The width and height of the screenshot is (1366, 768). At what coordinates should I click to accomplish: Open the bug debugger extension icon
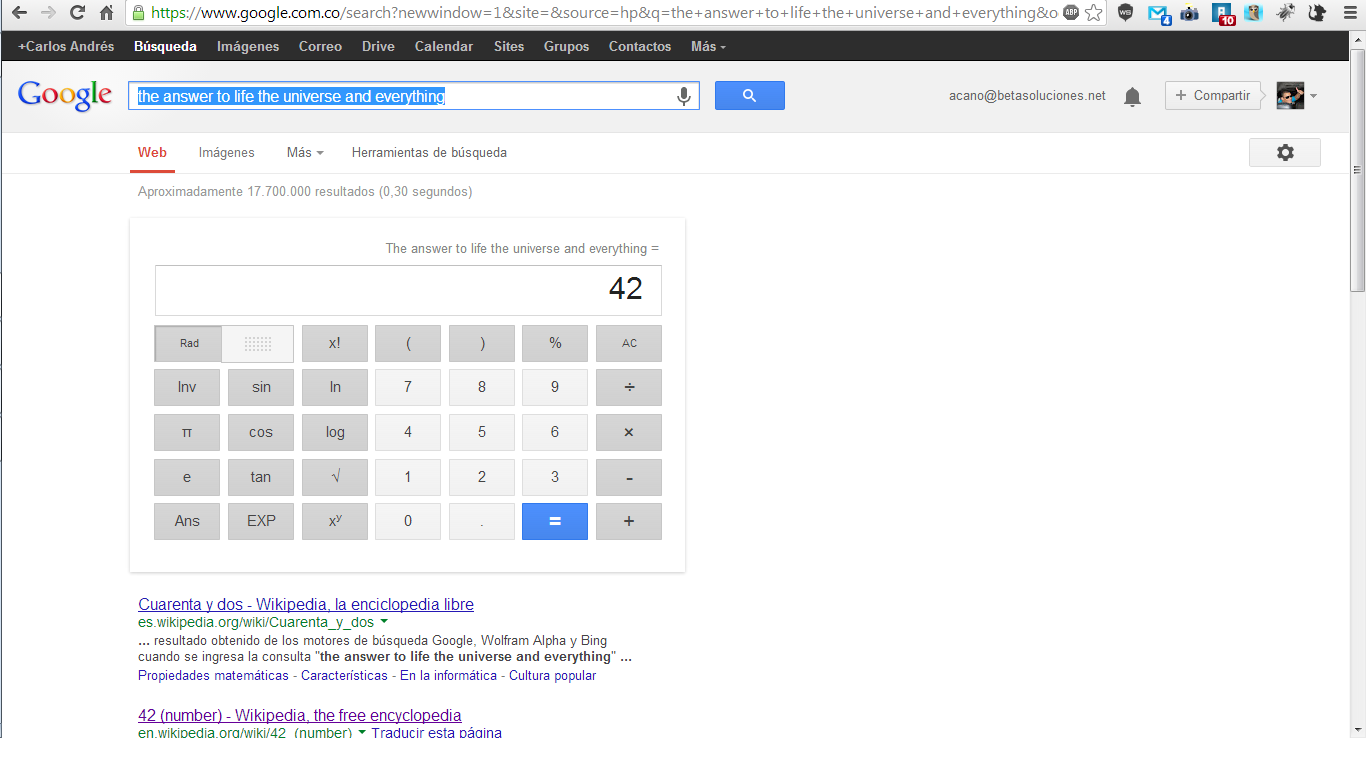coord(1285,13)
